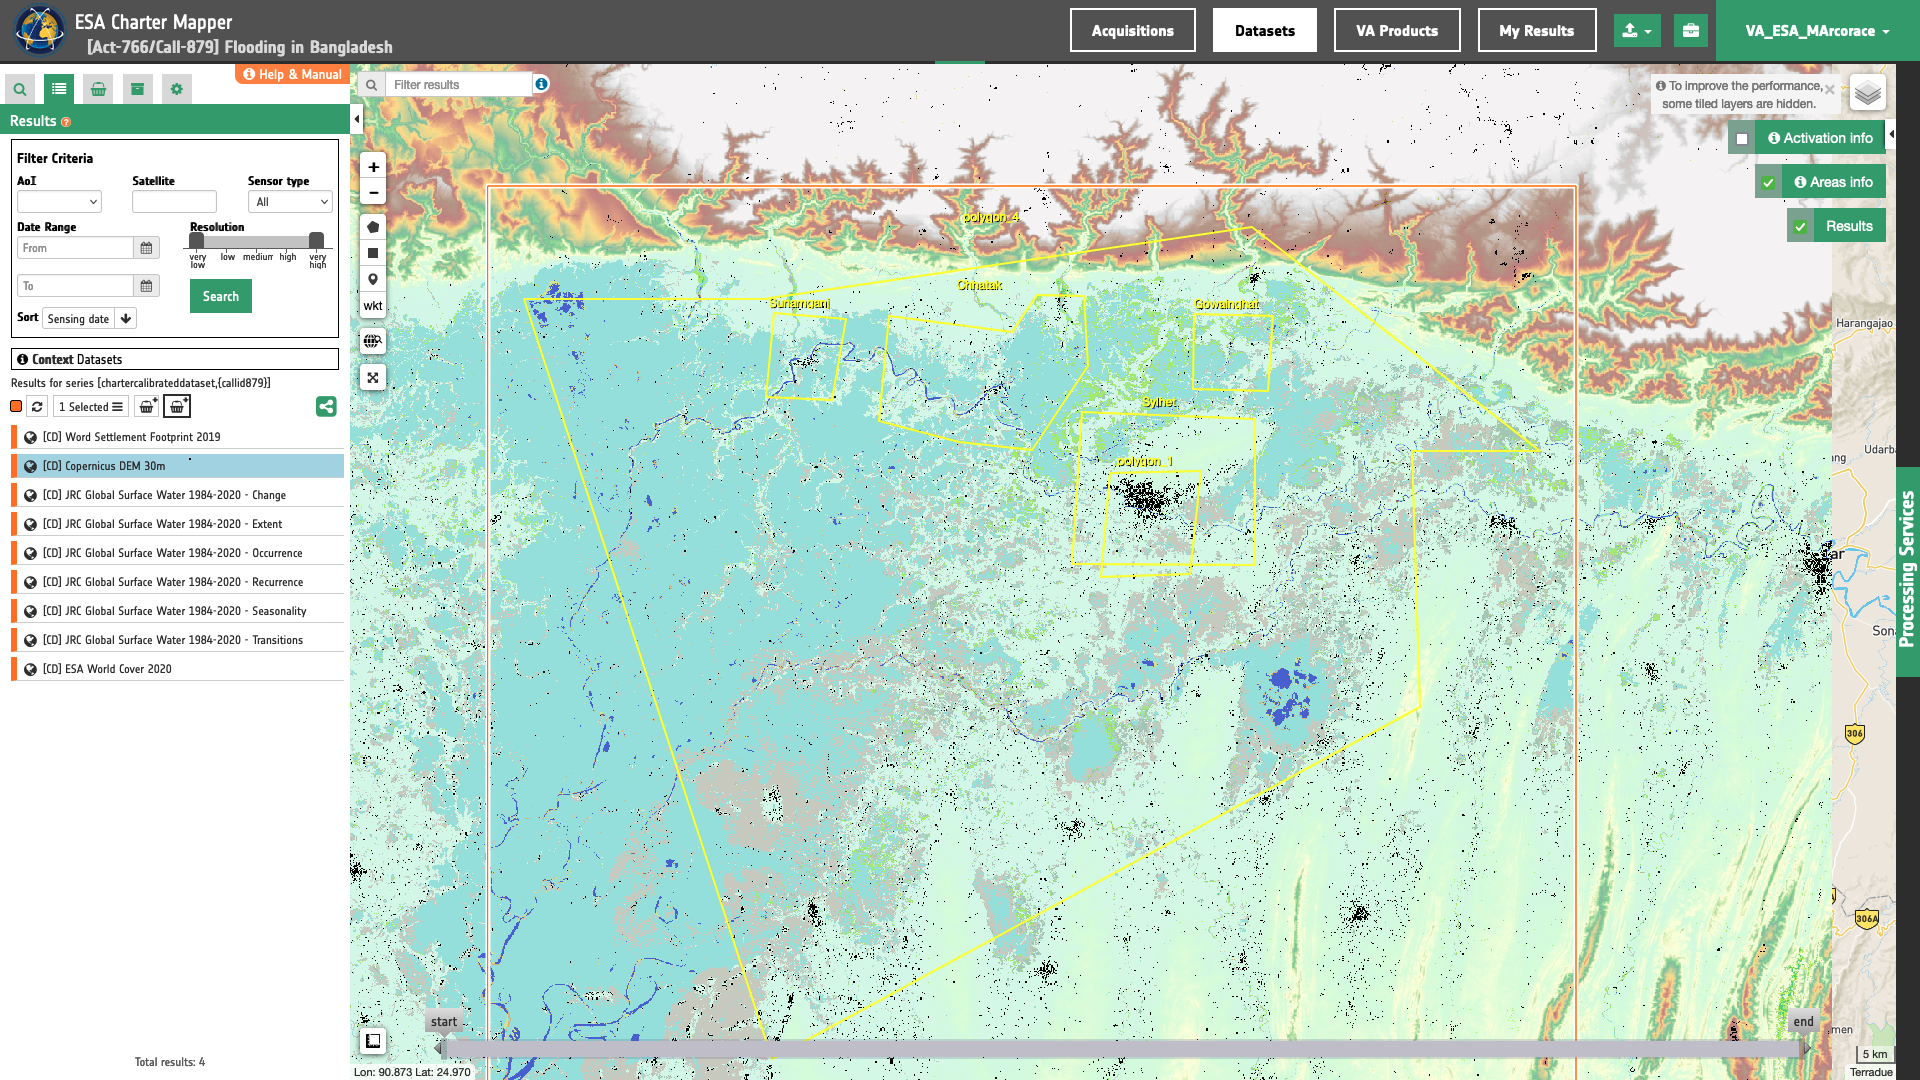Click the filter results info icon
Viewport: 1920px width, 1080px height.
(541, 84)
